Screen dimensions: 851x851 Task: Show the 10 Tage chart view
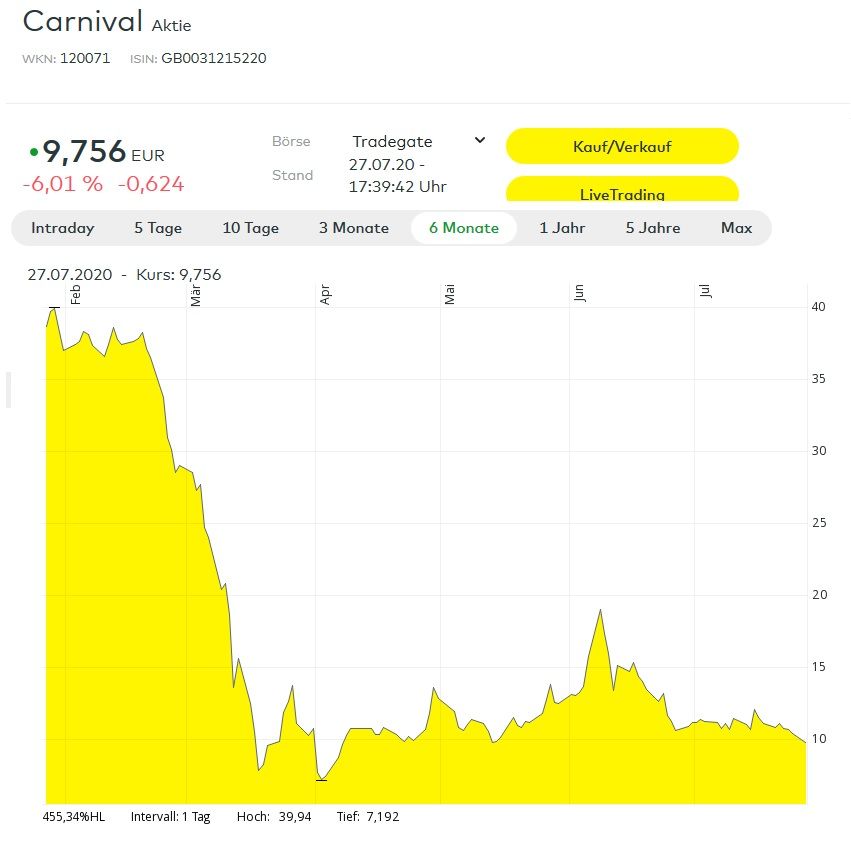click(250, 228)
